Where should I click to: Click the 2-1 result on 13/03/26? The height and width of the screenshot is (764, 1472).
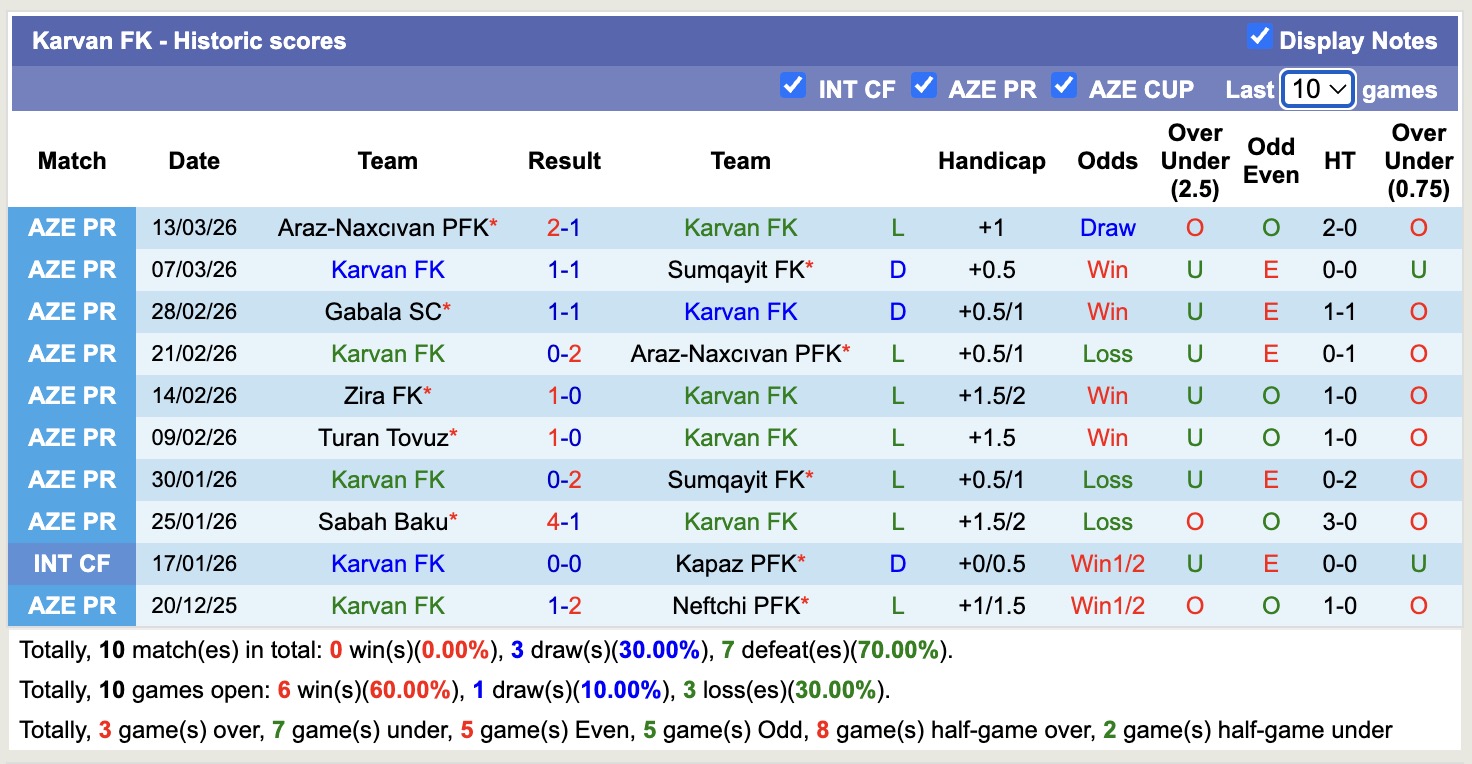point(564,228)
